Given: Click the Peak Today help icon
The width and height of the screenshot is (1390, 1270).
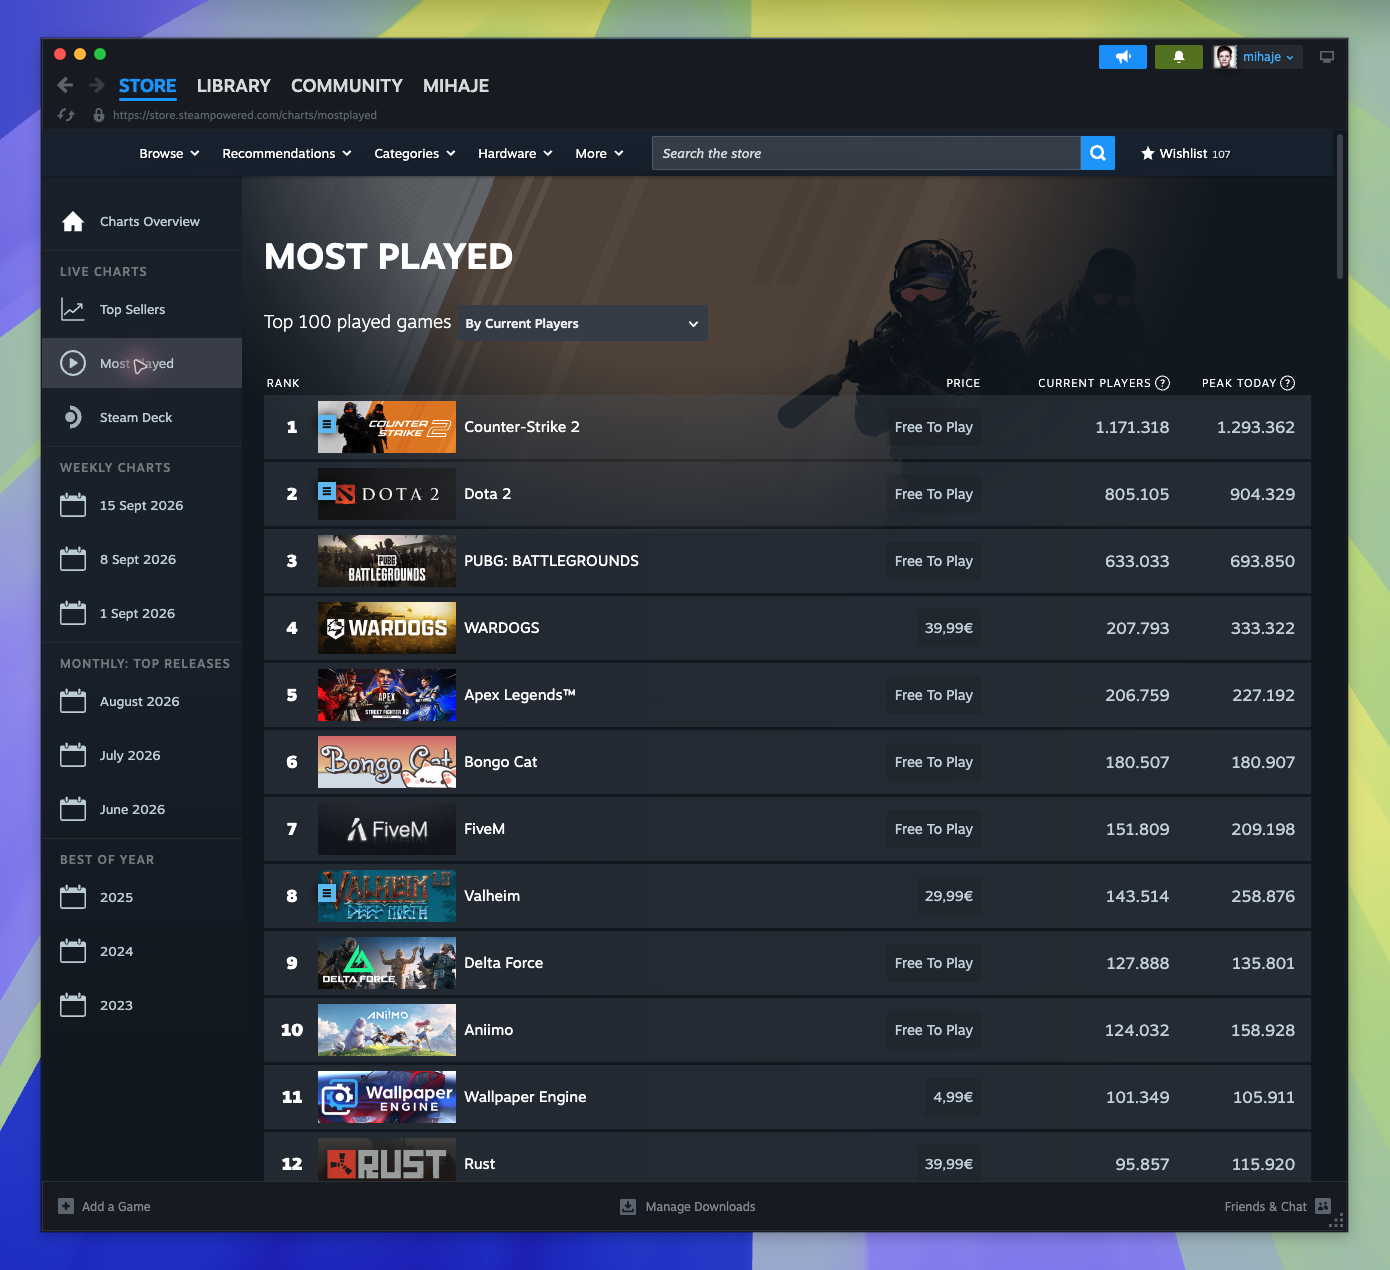Looking at the screenshot, I should pyautogui.click(x=1287, y=383).
